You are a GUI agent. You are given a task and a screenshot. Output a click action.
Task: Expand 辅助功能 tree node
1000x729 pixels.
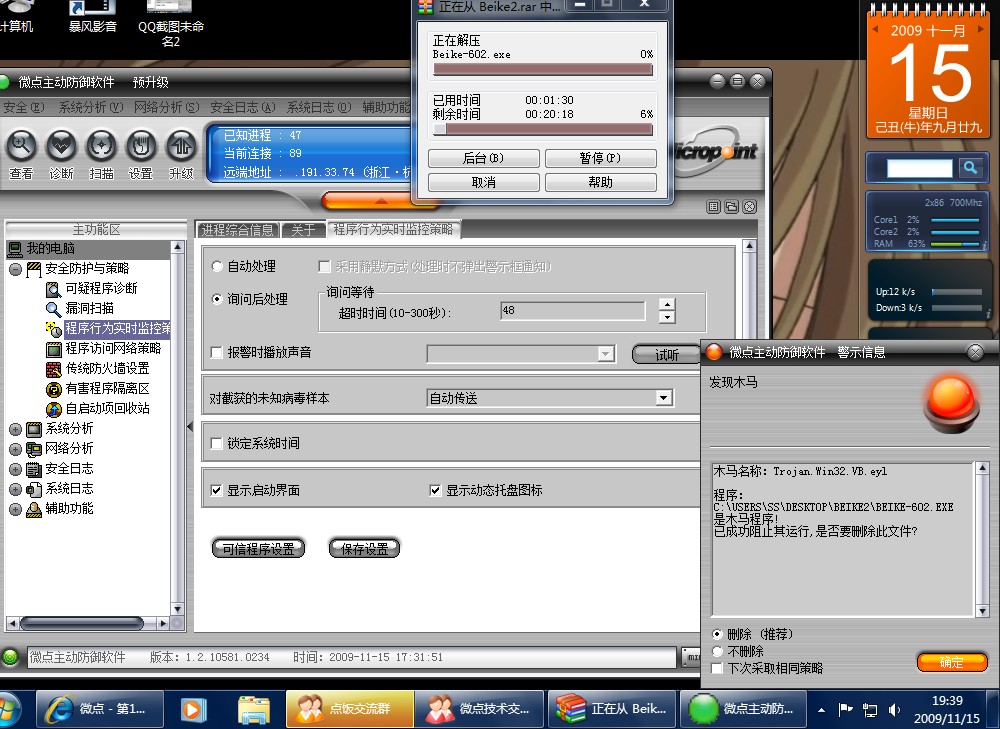[16, 509]
